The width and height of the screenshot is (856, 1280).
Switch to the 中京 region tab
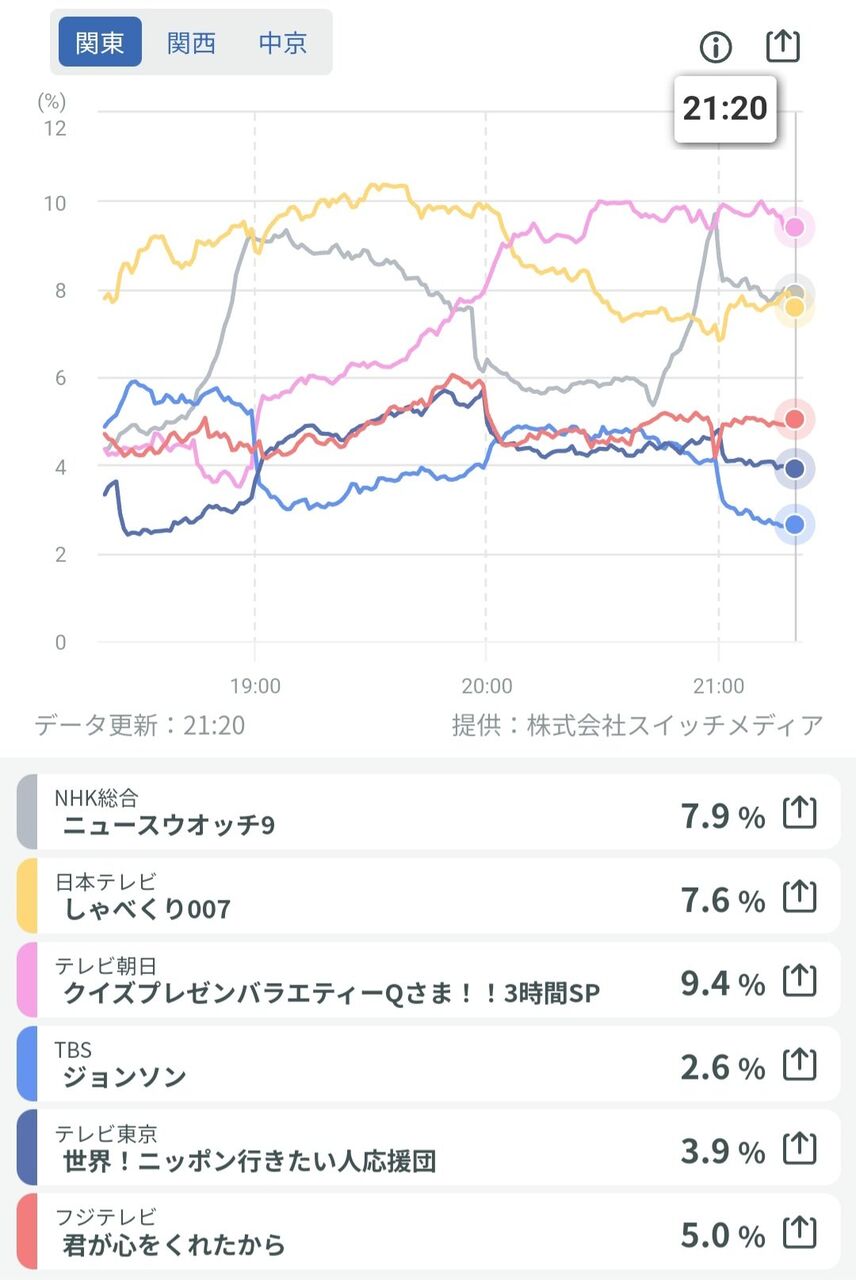click(x=283, y=44)
